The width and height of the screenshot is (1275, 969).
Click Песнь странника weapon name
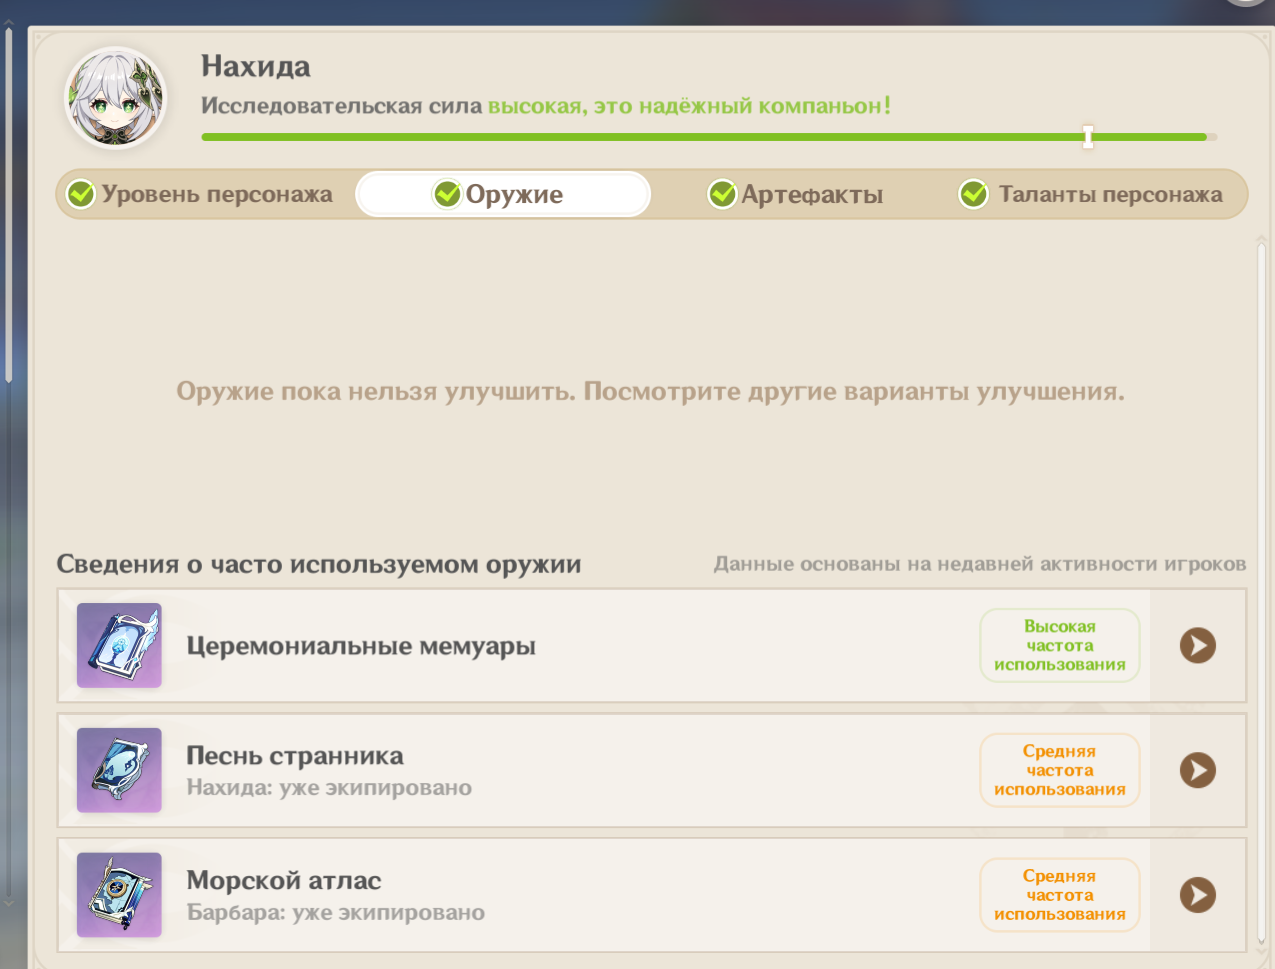(295, 756)
